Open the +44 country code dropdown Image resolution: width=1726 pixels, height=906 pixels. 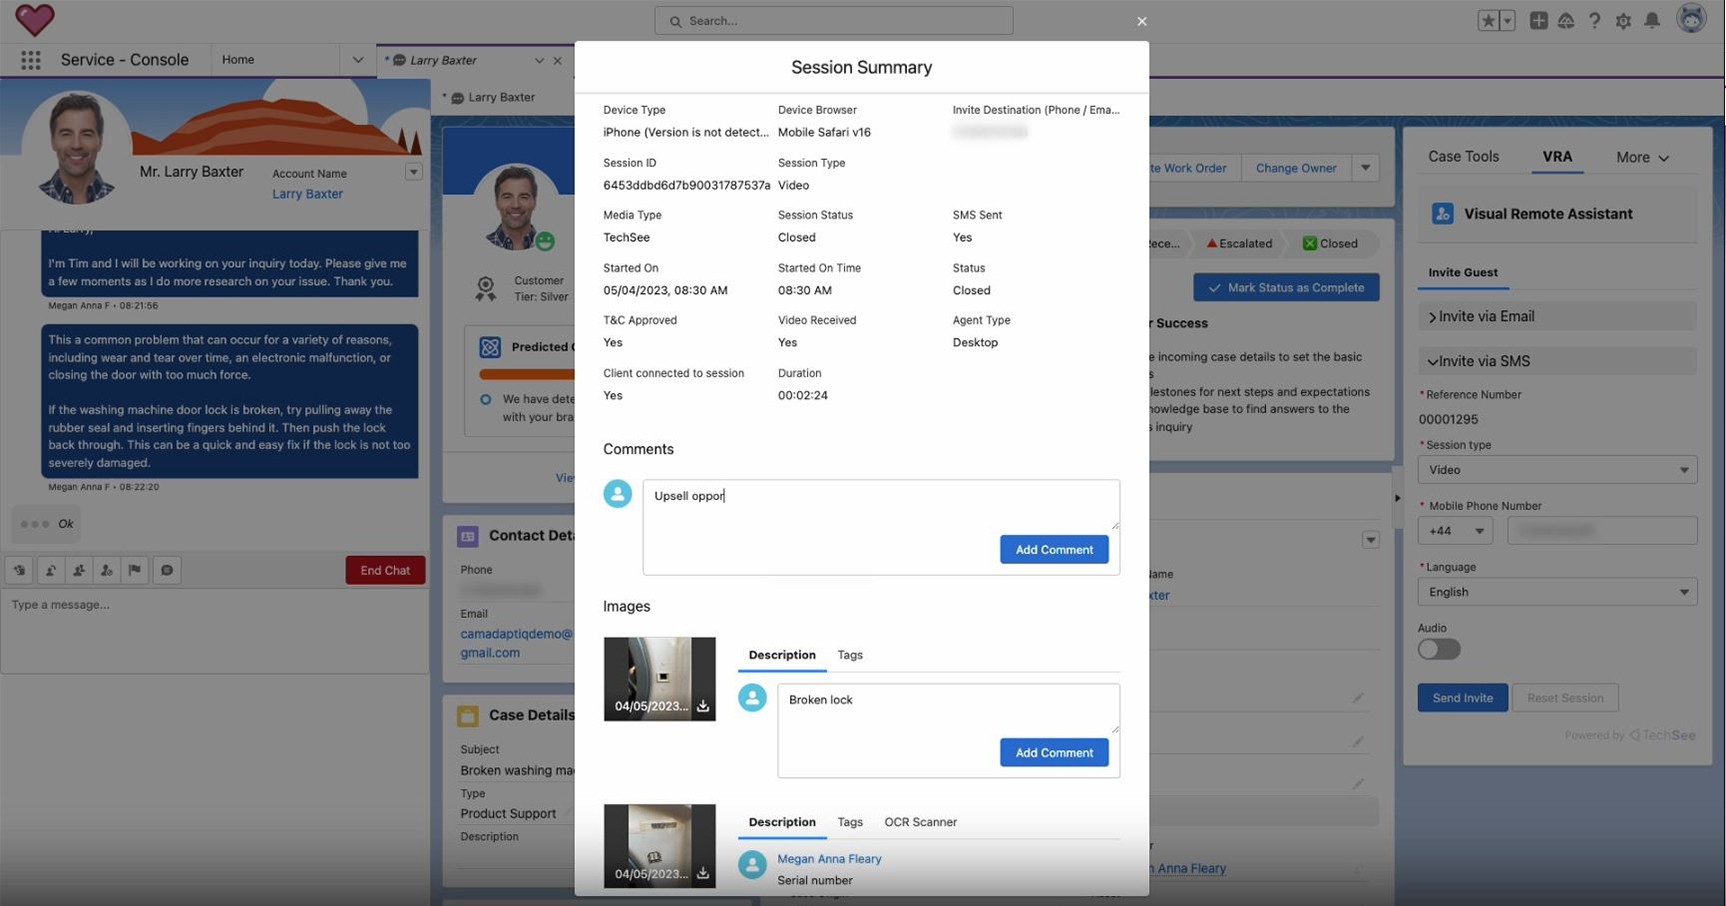tap(1454, 531)
